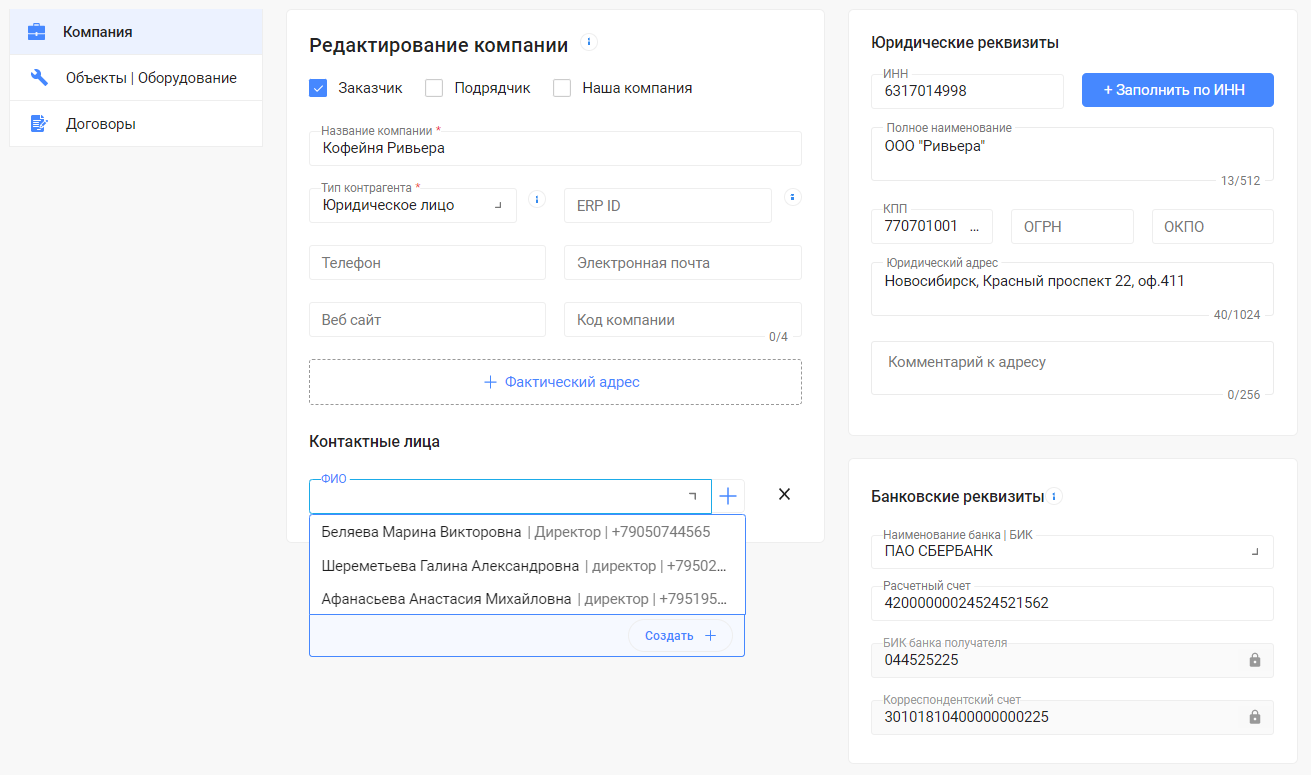Edit the Расчетный счет field
The height and width of the screenshot is (775, 1311).
(1072, 603)
